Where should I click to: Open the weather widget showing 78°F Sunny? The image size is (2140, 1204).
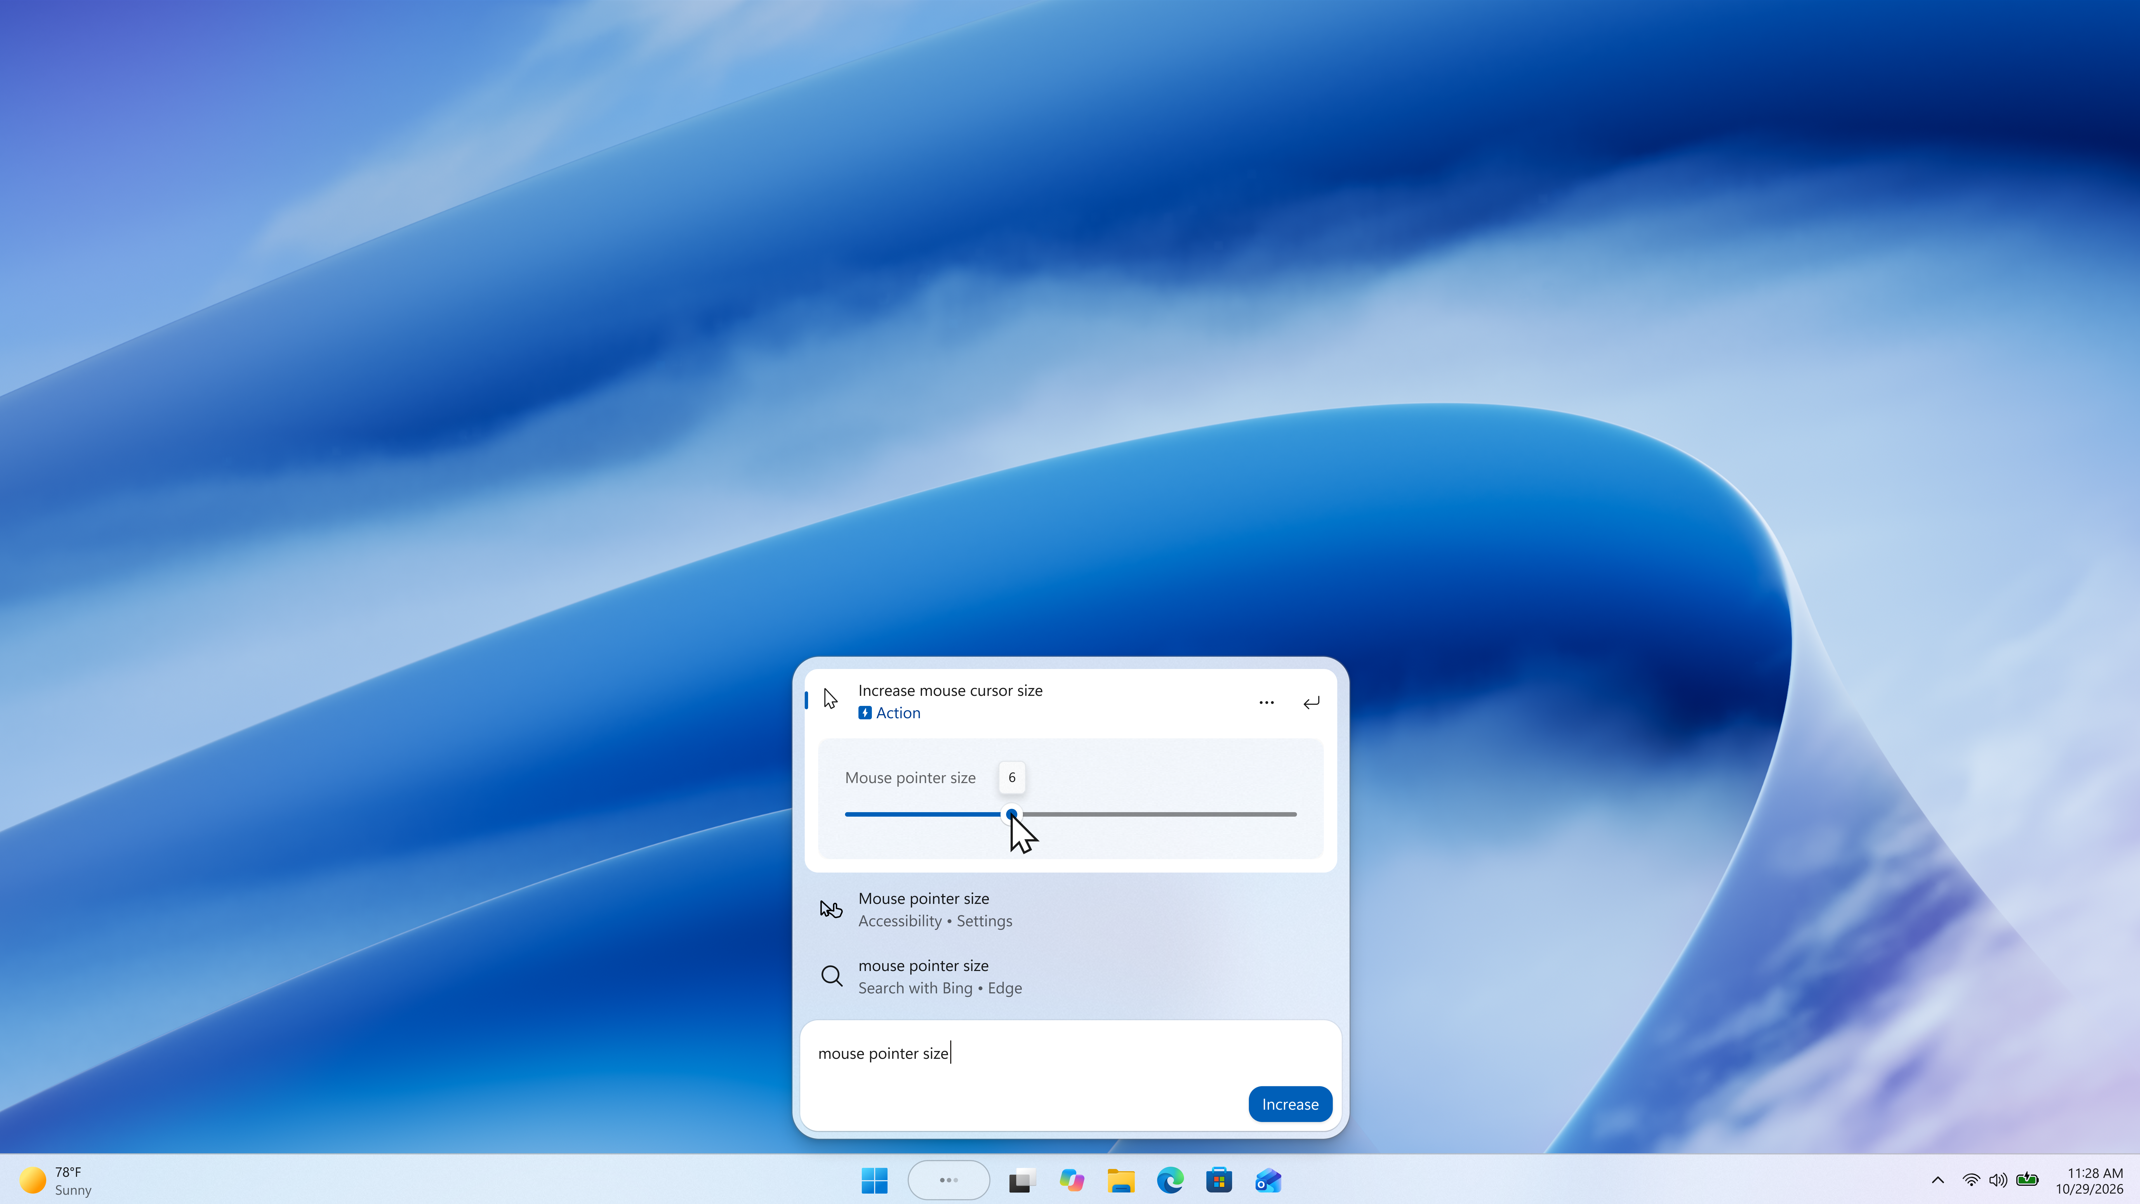pyautogui.click(x=56, y=1181)
